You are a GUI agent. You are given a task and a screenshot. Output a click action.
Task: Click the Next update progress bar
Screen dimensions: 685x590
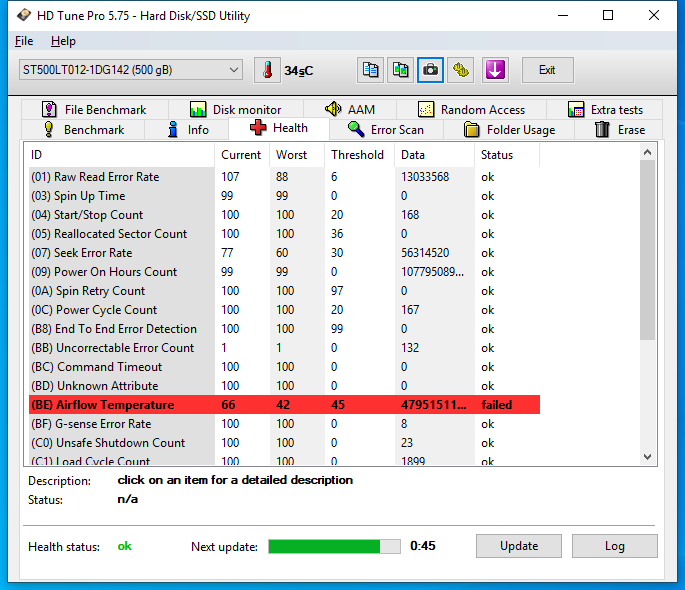tap(334, 546)
